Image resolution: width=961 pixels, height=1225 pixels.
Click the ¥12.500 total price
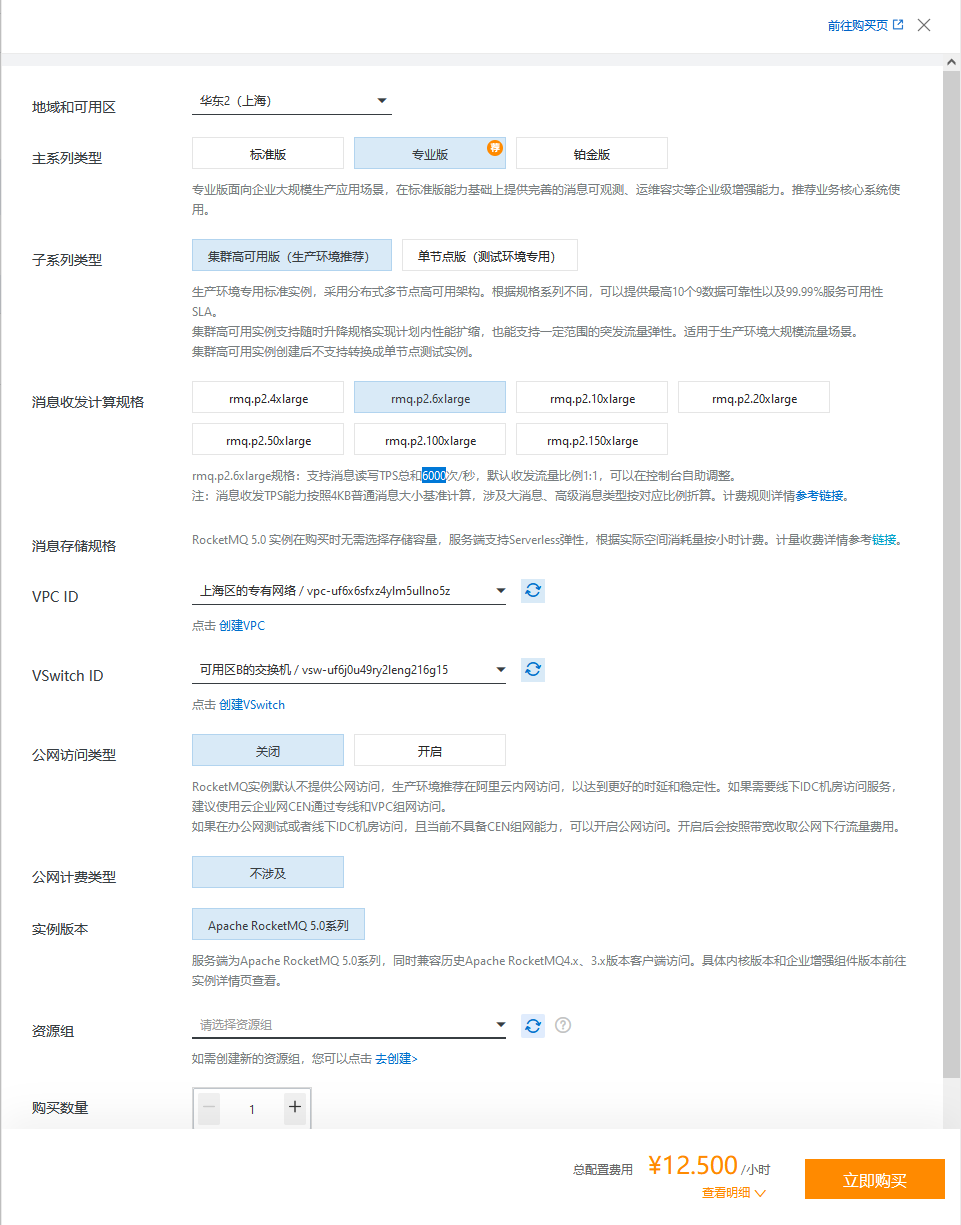693,1165
